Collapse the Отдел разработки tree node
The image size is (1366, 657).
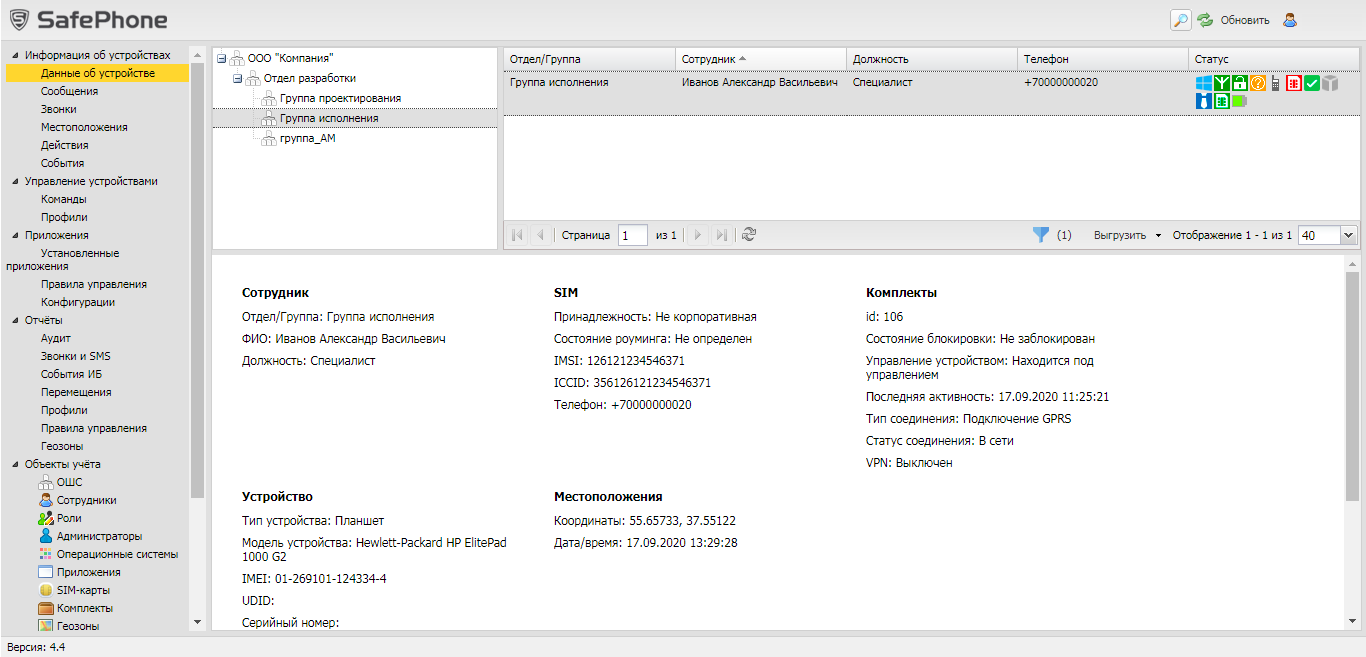(x=238, y=78)
